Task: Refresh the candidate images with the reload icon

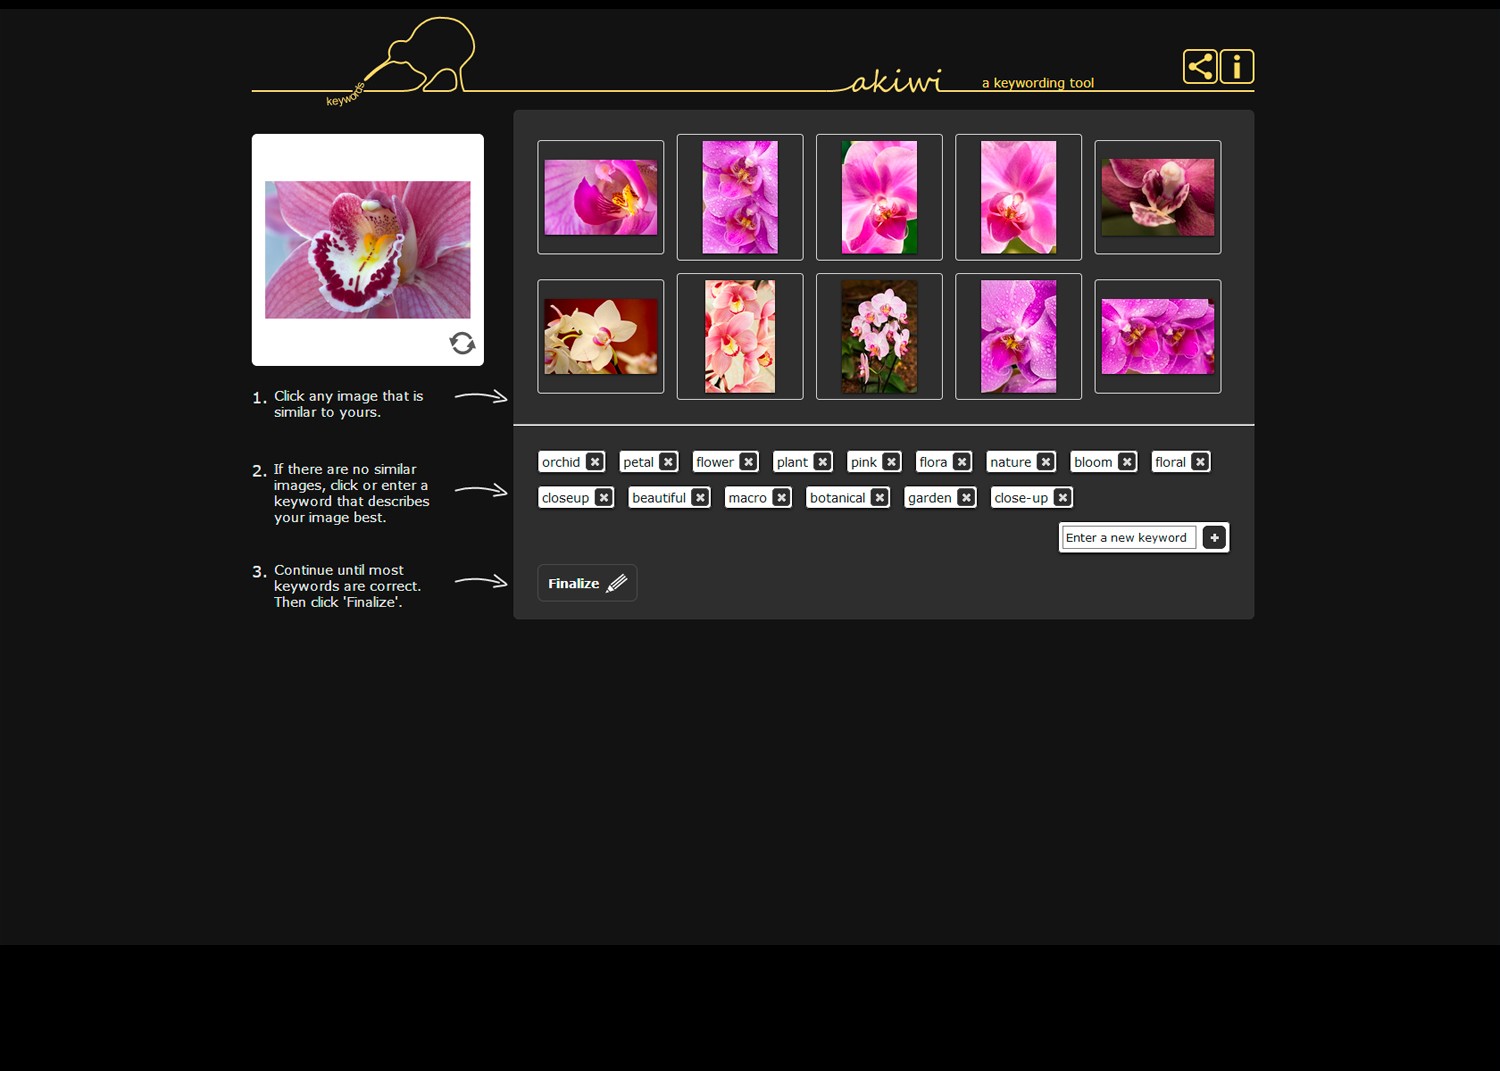Action: tap(461, 343)
